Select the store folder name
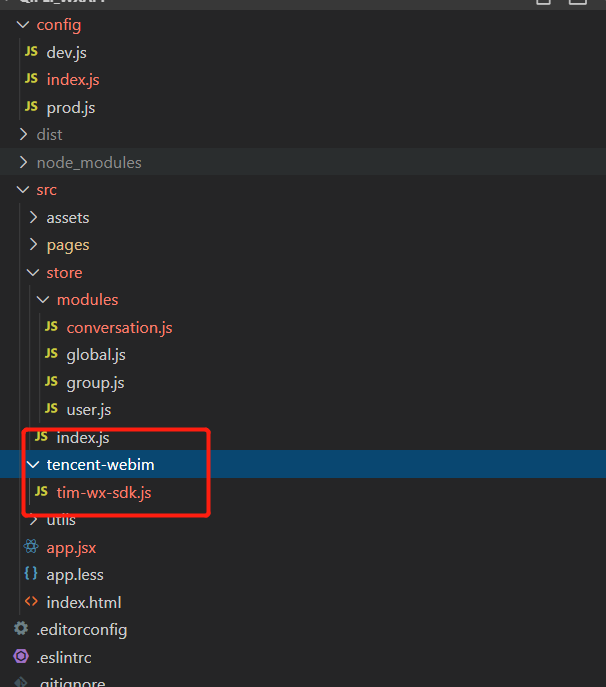The height and width of the screenshot is (687, 606). coord(64,273)
